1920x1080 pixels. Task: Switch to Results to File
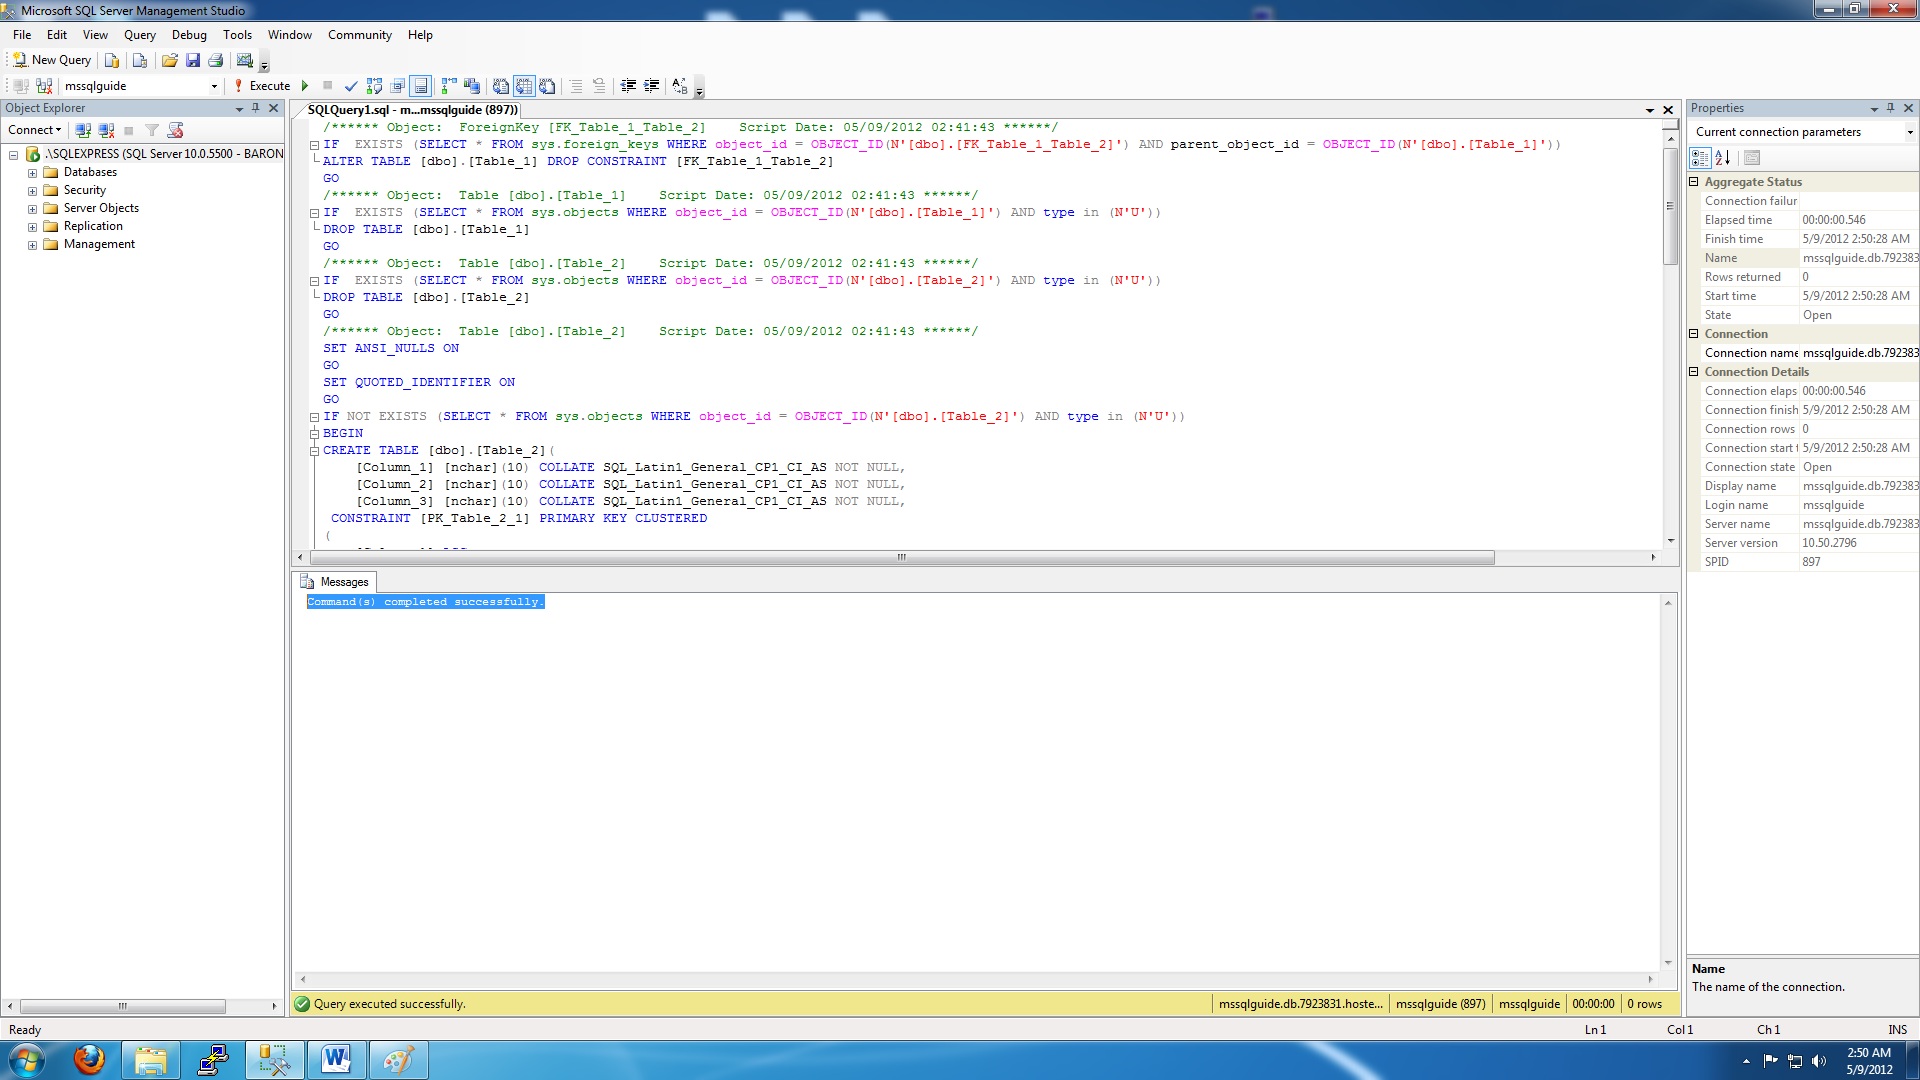pyautogui.click(x=547, y=86)
